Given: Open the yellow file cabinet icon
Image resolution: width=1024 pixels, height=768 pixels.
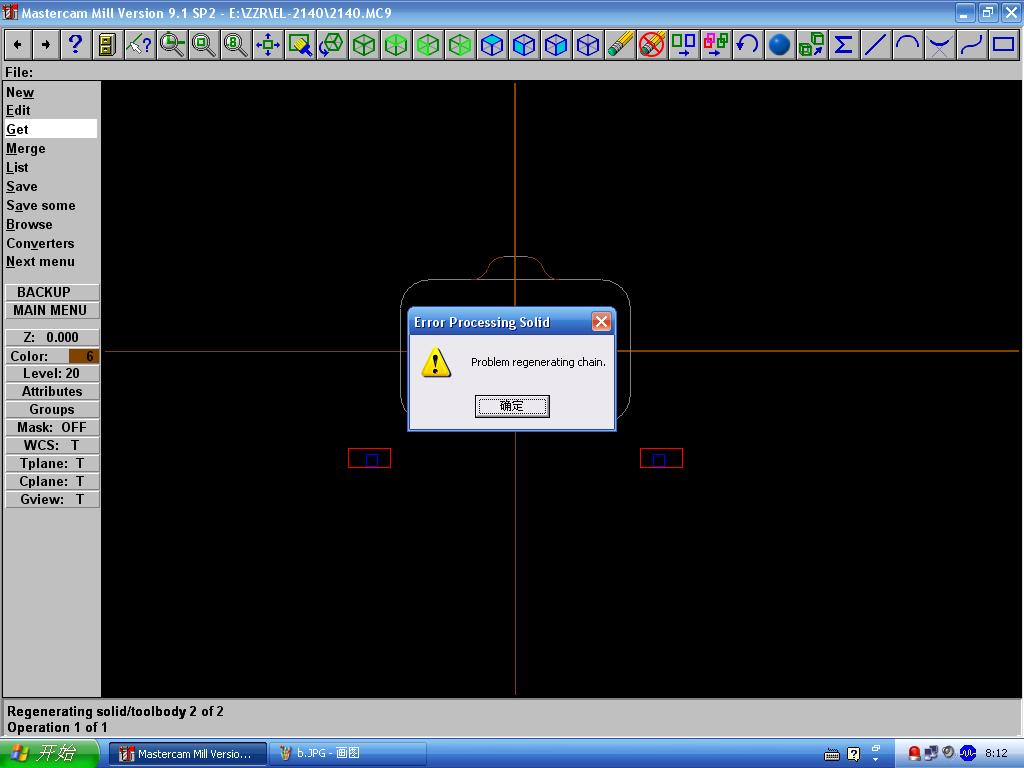Looking at the screenshot, I should pos(107,45).
